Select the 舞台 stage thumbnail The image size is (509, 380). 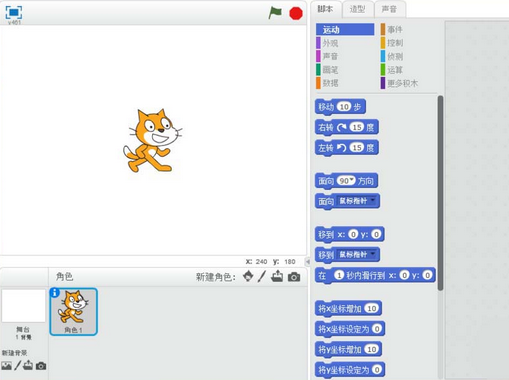click(x=23, y=306)
